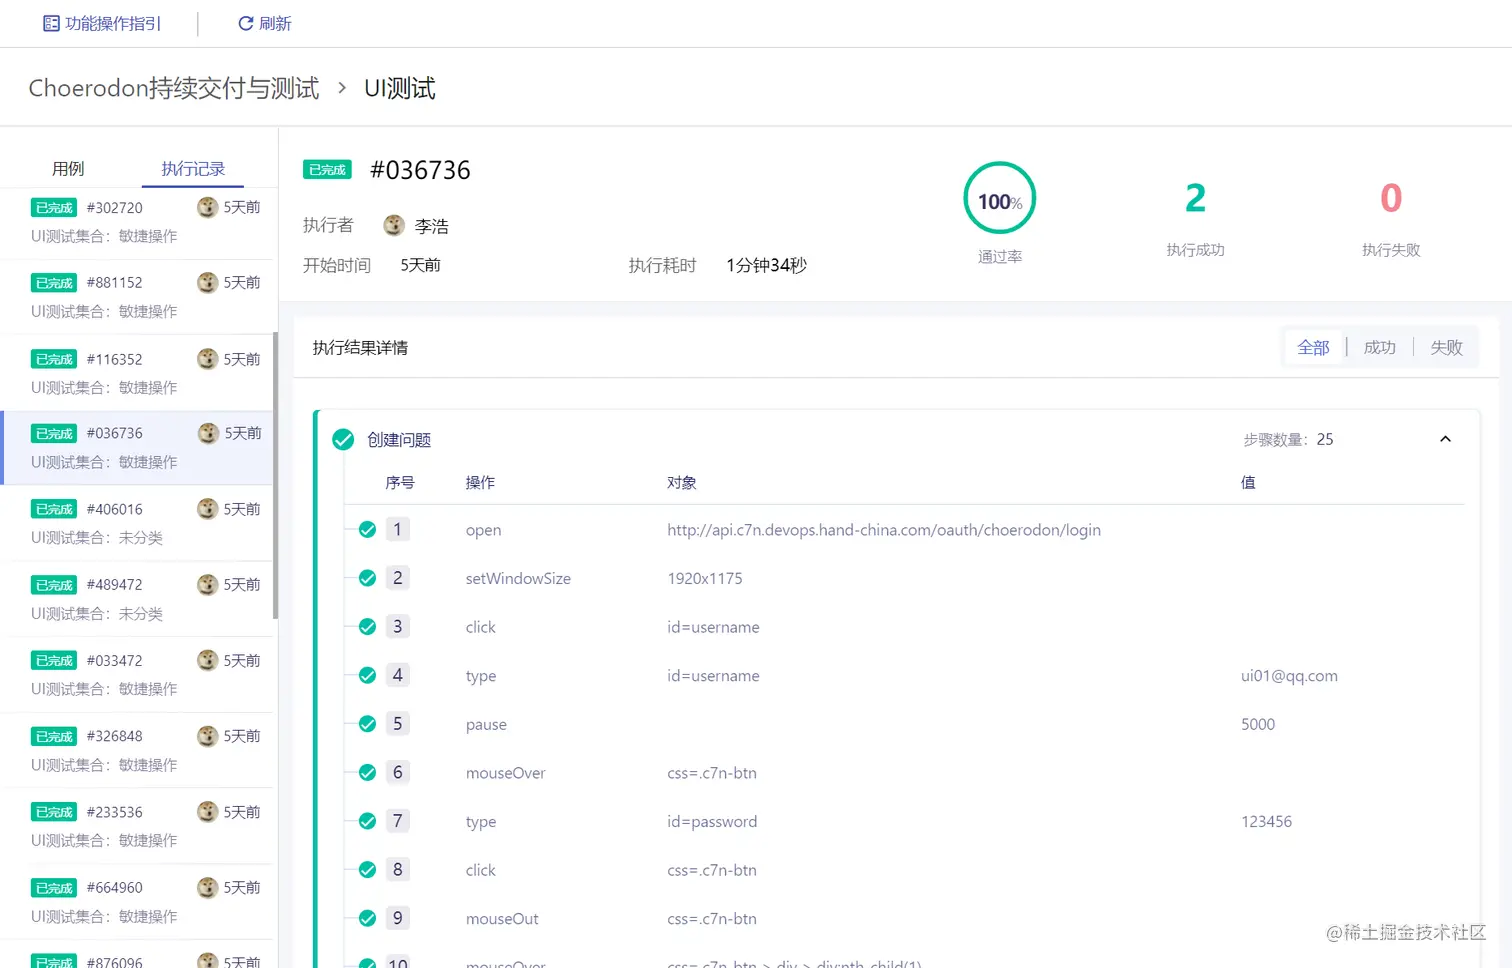Click the 操作 column header

[480, 482]
